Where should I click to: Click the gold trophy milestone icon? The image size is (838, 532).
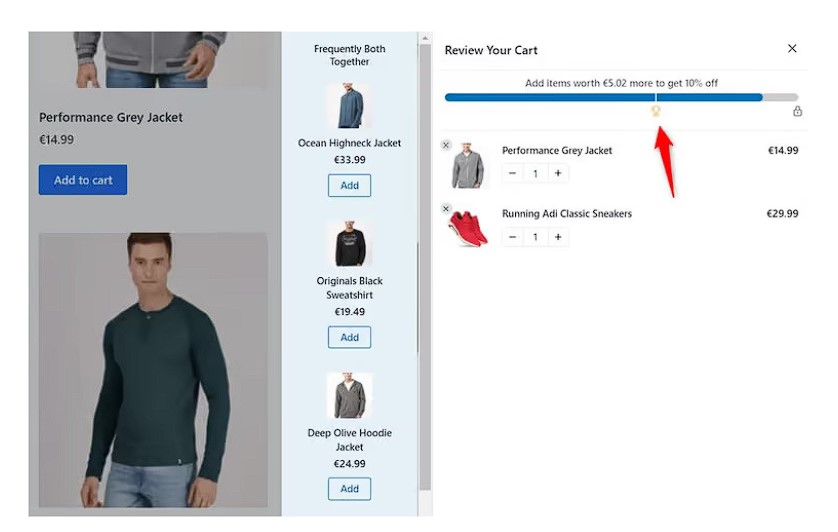[x=656, y=111]
